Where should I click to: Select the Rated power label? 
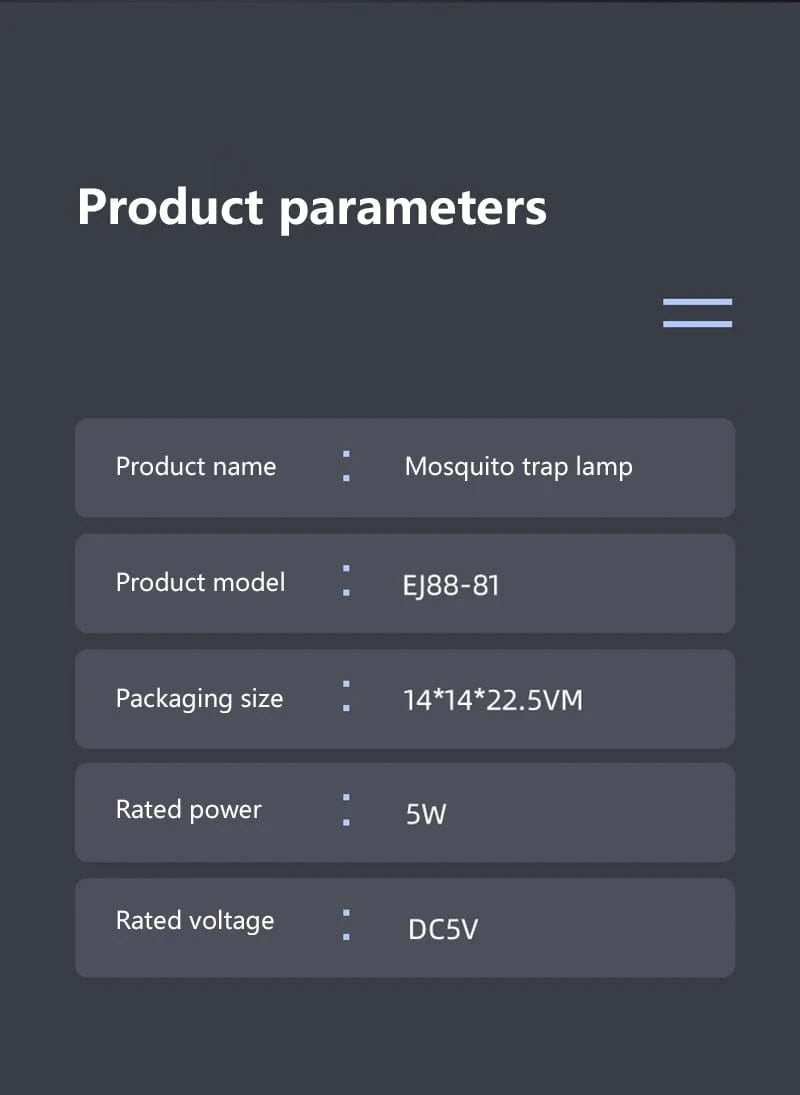[x=188, y=809]
